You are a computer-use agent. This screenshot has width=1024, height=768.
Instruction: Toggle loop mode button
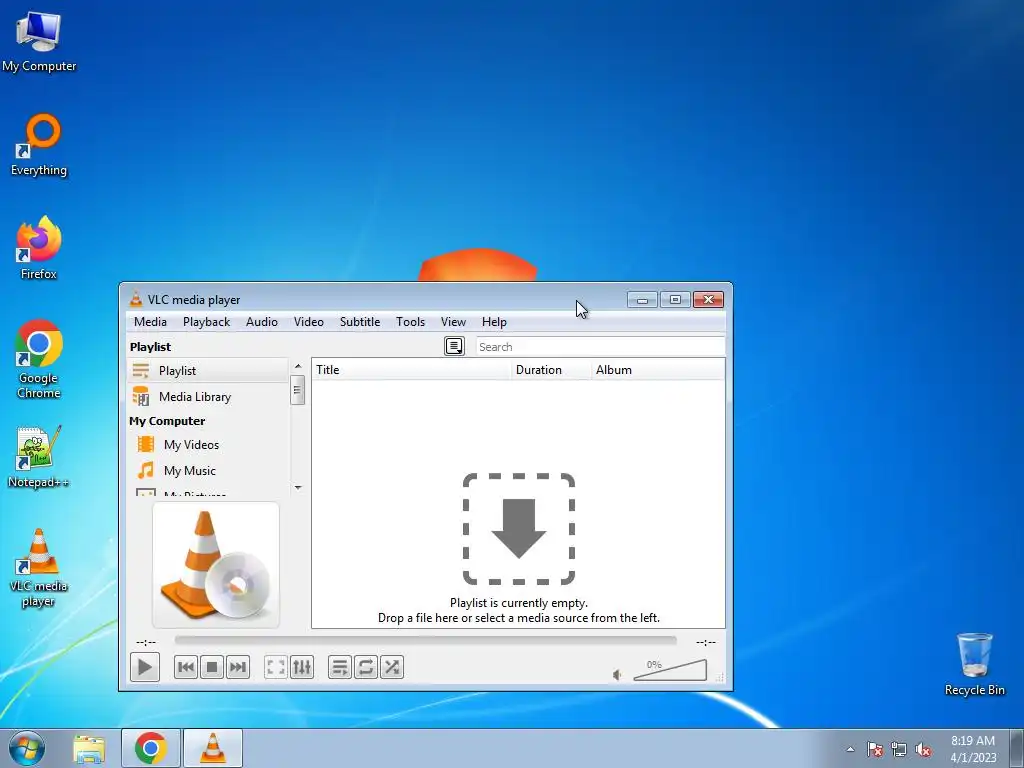click(x=366, y=667)
